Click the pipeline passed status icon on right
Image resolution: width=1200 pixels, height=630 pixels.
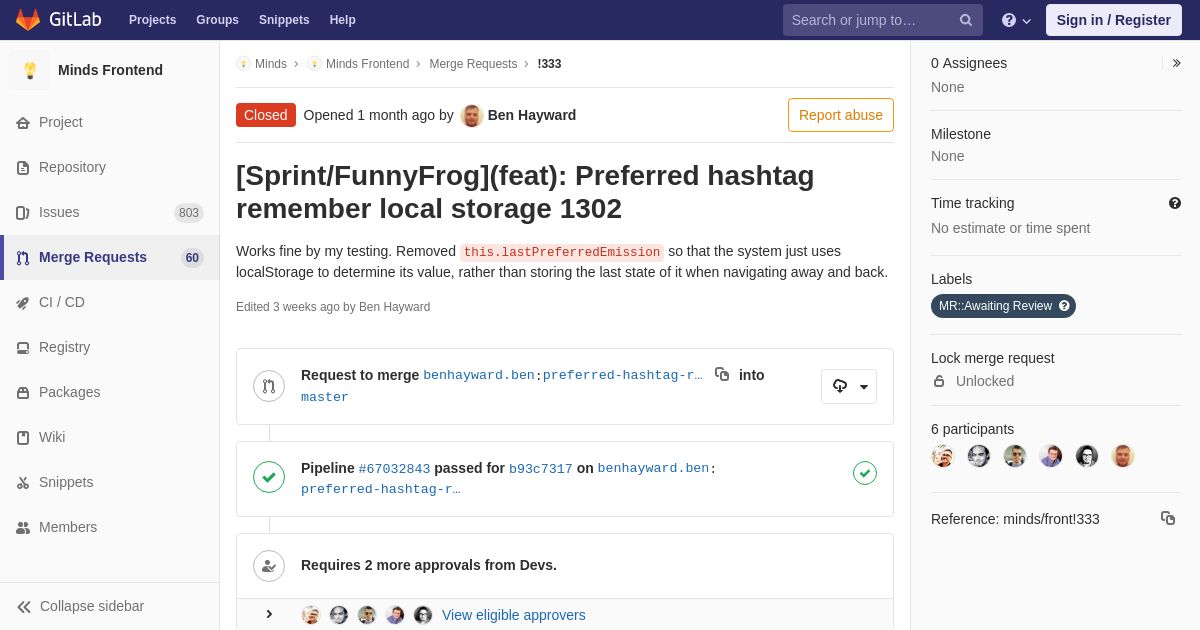pyautogui.click(x=865, y=473)
